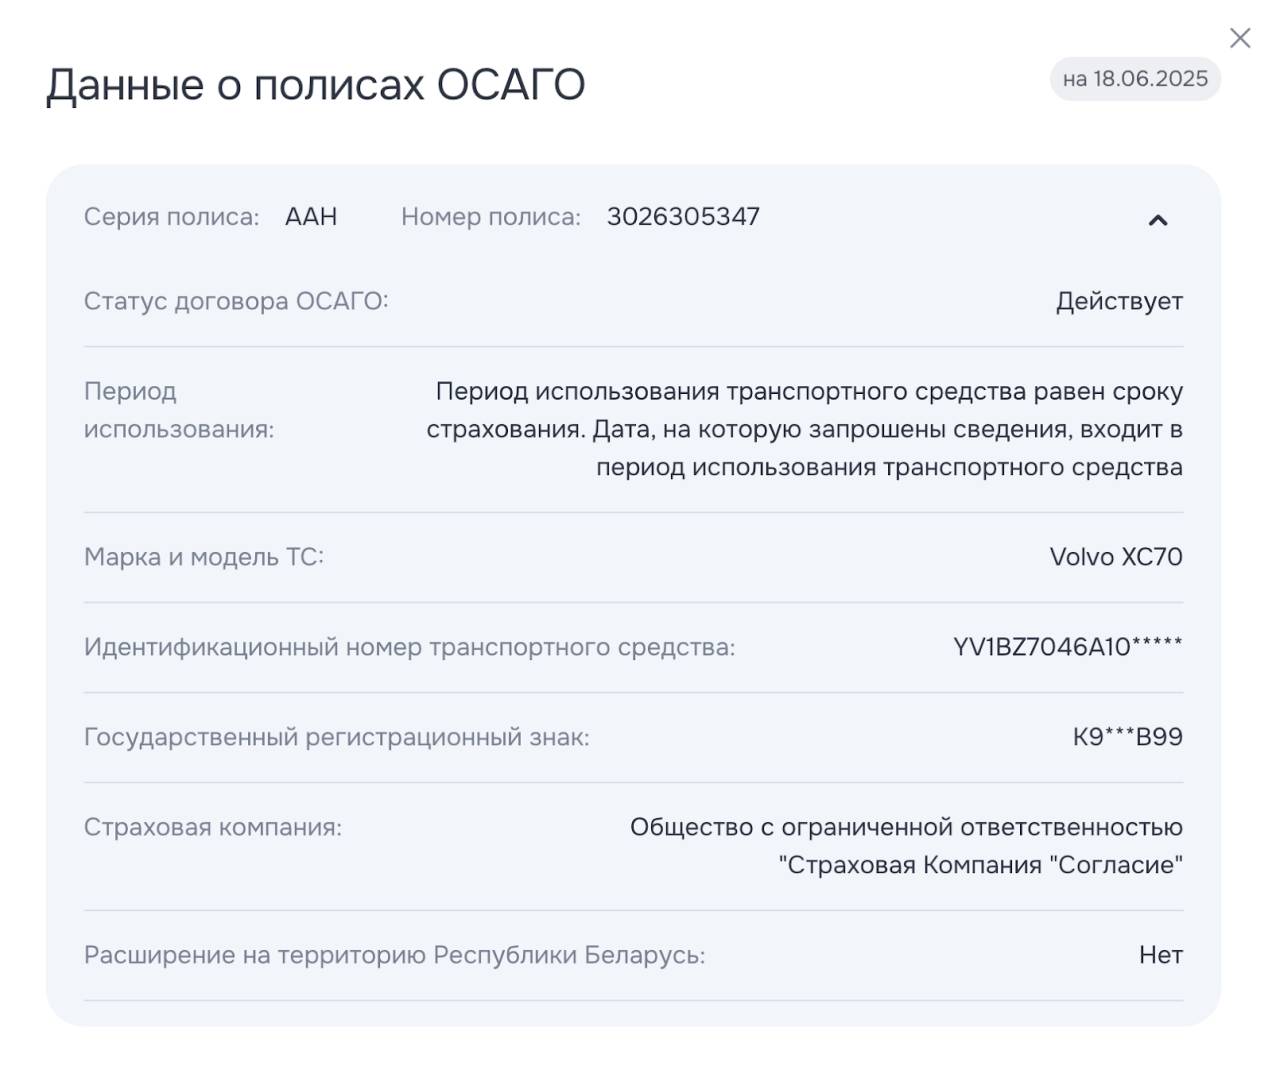Click the Марка и модель ТС label
Viewport: 1272px width, 1066px height.
(x=204, y=557)
